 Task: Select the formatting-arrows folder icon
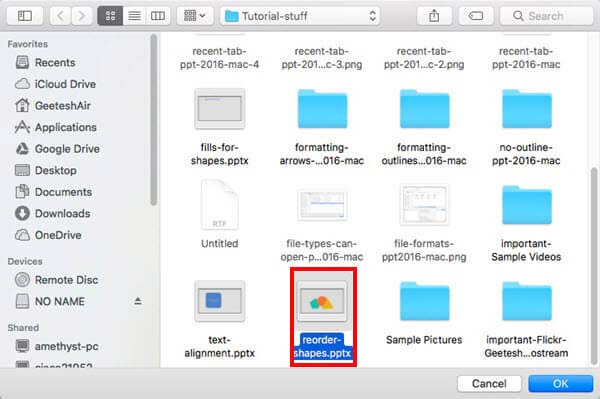click(x=322, y=109)
